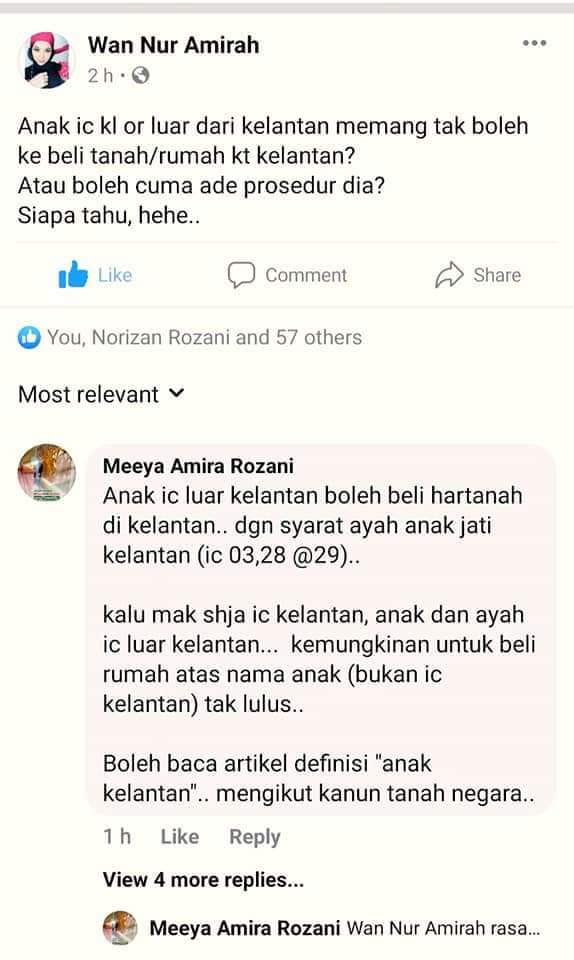This screenshot has height=960, width=574.
Task: Click the chevron next to Most relevant
Action: pos(176,393)
